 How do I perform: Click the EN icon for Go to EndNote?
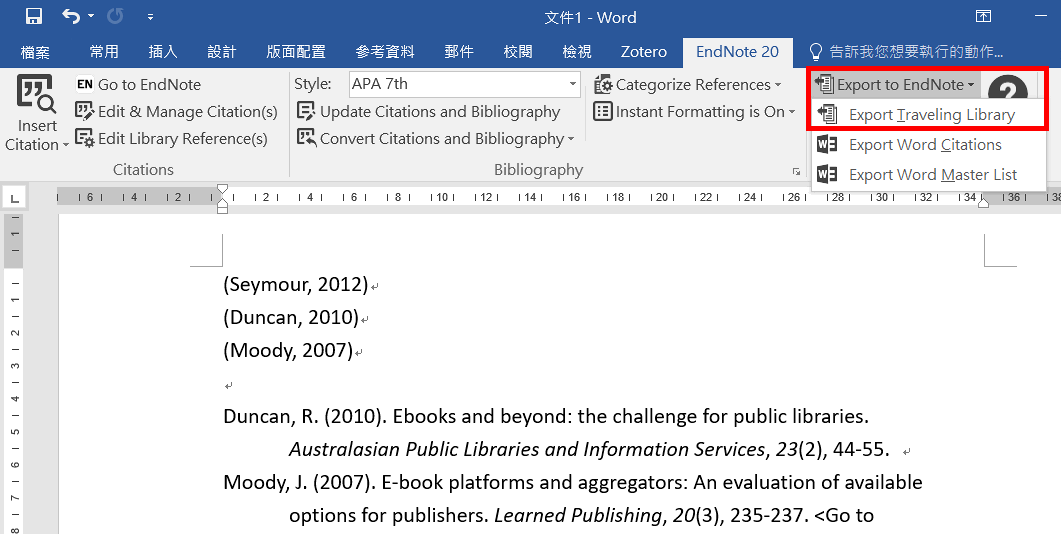click(85, 84)
